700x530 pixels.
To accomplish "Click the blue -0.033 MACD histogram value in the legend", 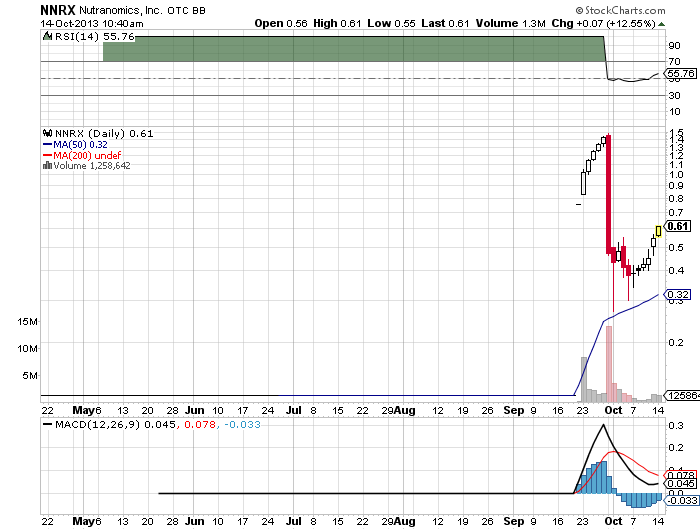I will pos(242,424).
